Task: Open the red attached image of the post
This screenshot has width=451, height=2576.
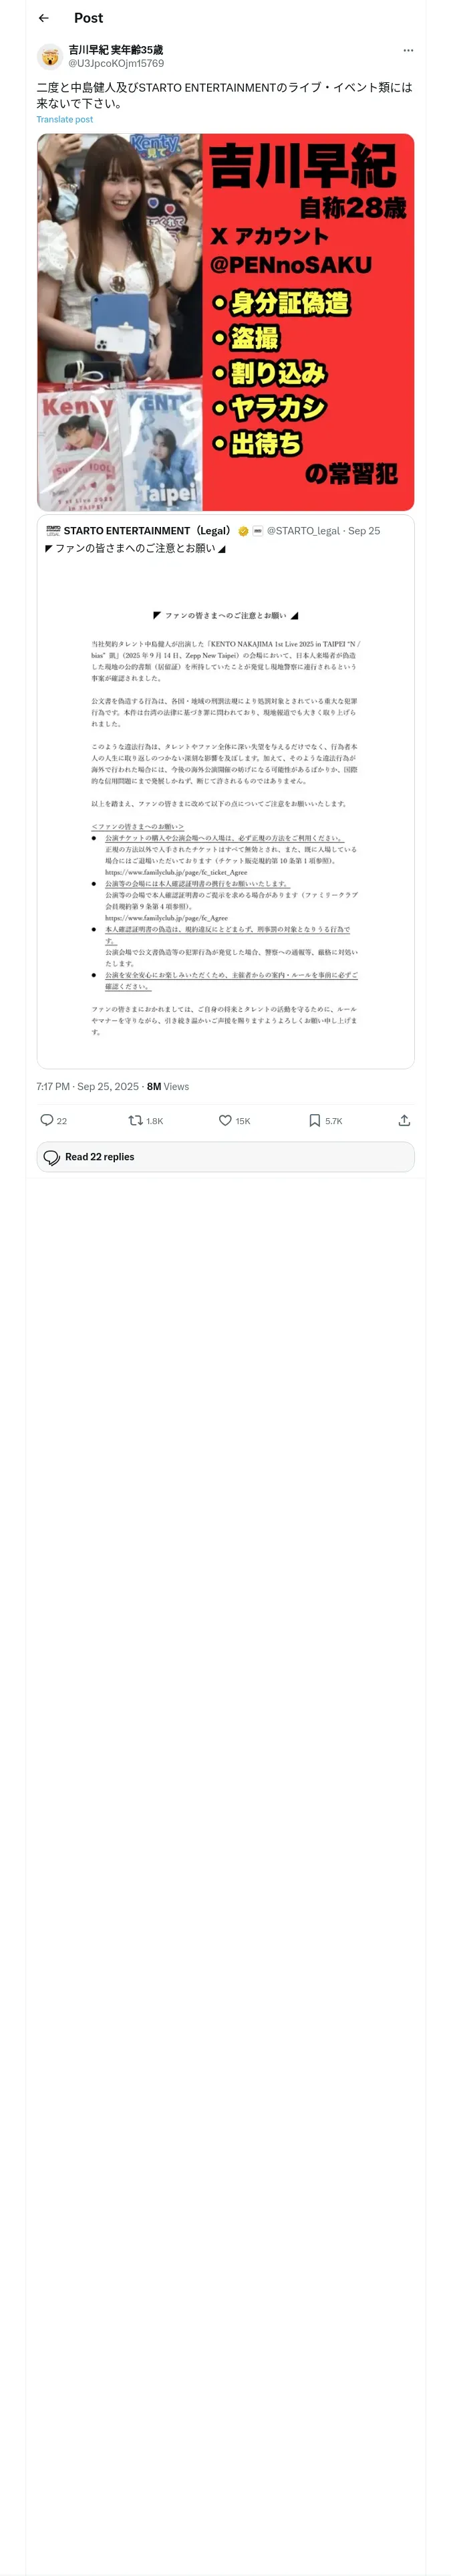Action: [x=225, y=322]
